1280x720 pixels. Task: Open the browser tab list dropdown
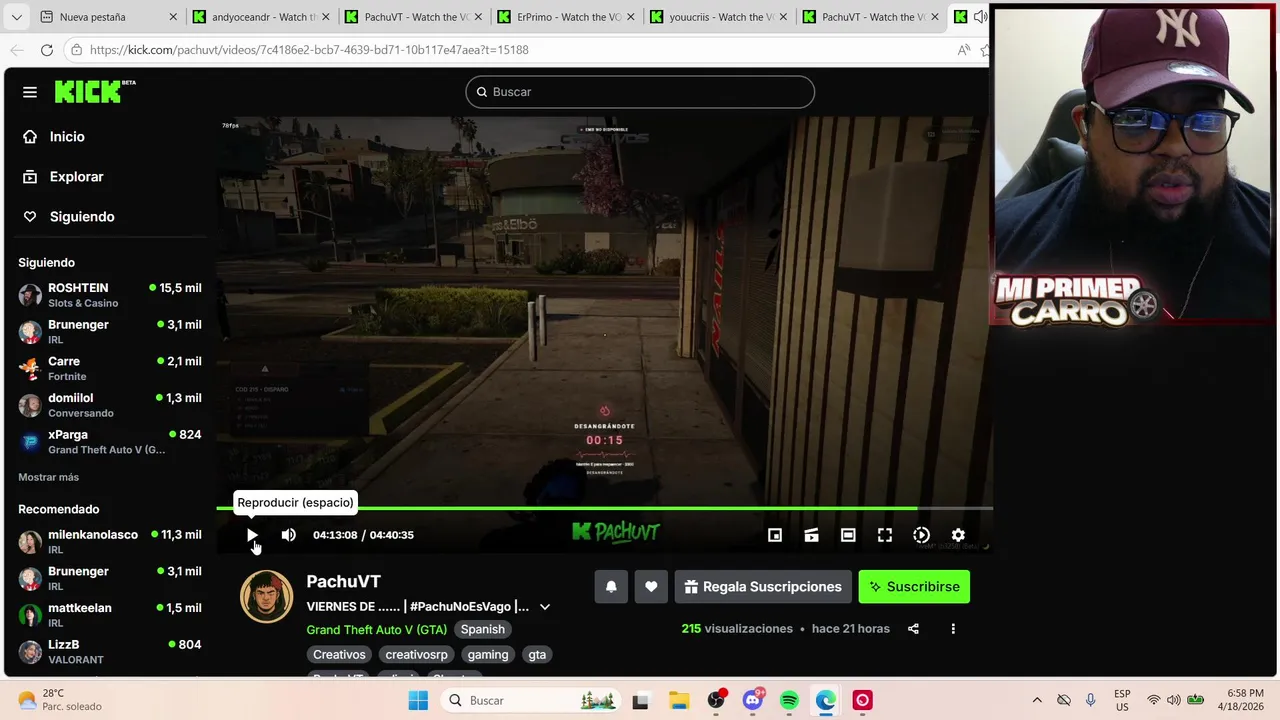tap(16, 17)
